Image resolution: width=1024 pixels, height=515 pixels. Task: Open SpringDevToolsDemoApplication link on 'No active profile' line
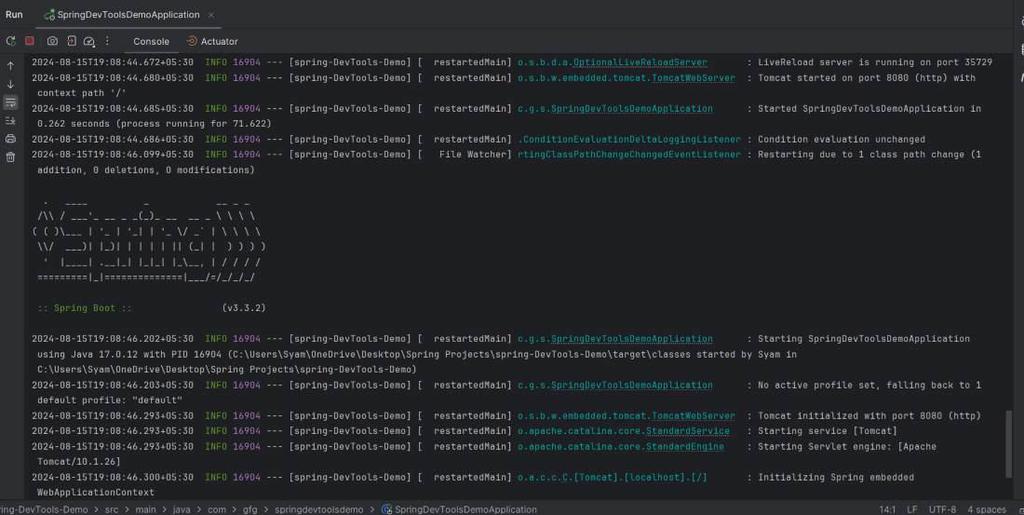[x=632, y=385]
